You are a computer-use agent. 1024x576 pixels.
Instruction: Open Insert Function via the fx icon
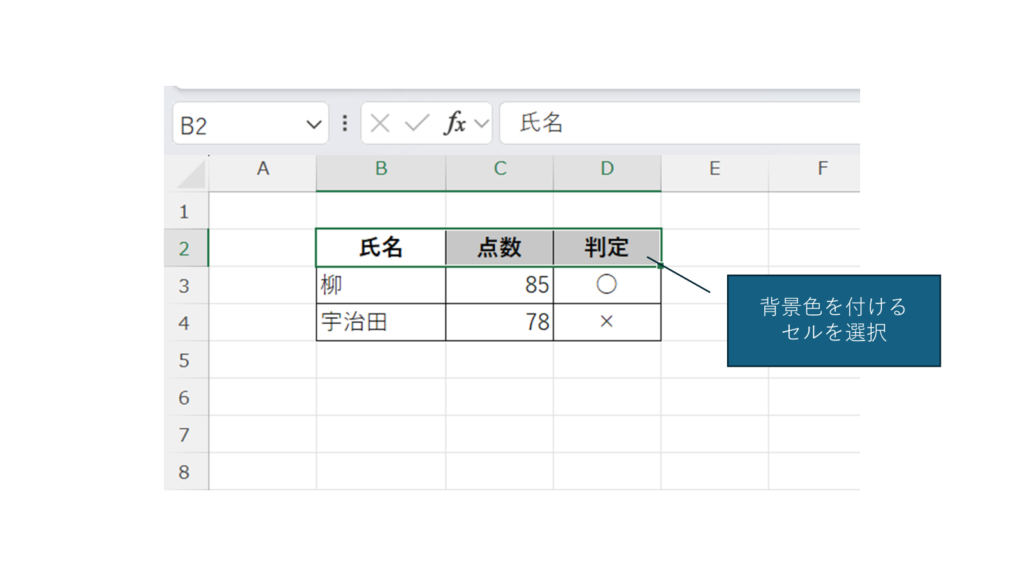[x=455, y=123]
